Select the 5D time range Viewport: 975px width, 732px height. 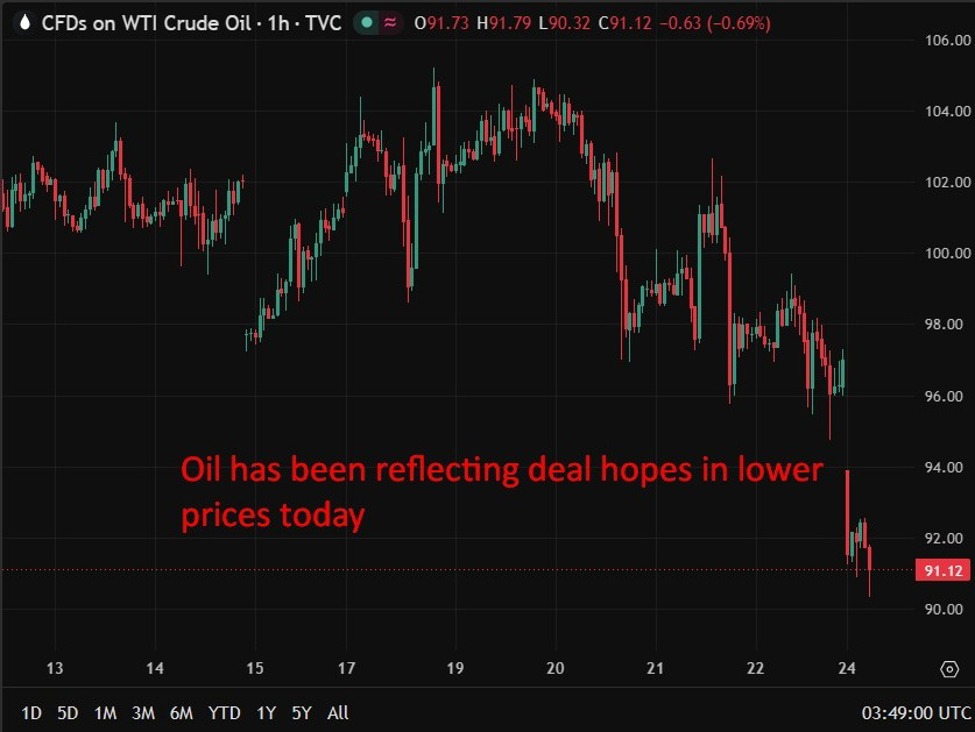[x=68, y=713]
